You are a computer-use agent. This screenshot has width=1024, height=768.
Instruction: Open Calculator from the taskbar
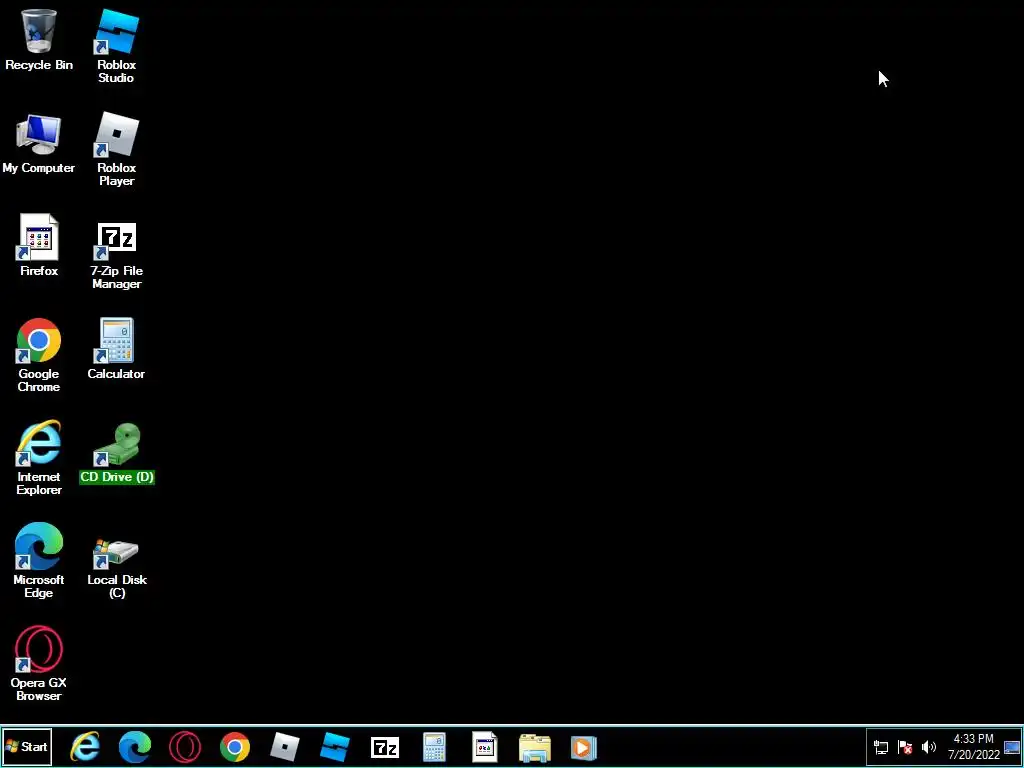click(x=434, y=747)
